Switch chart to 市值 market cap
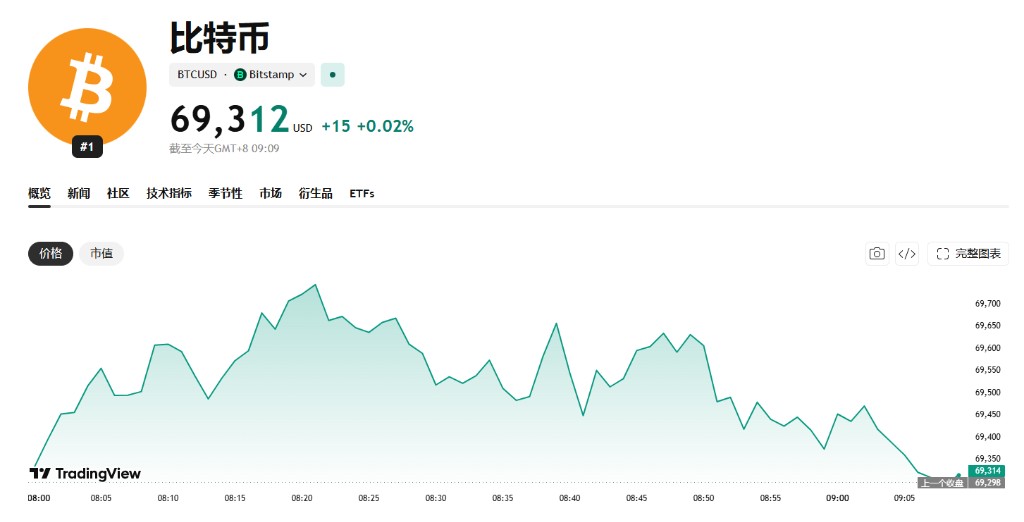 (101, 253)
